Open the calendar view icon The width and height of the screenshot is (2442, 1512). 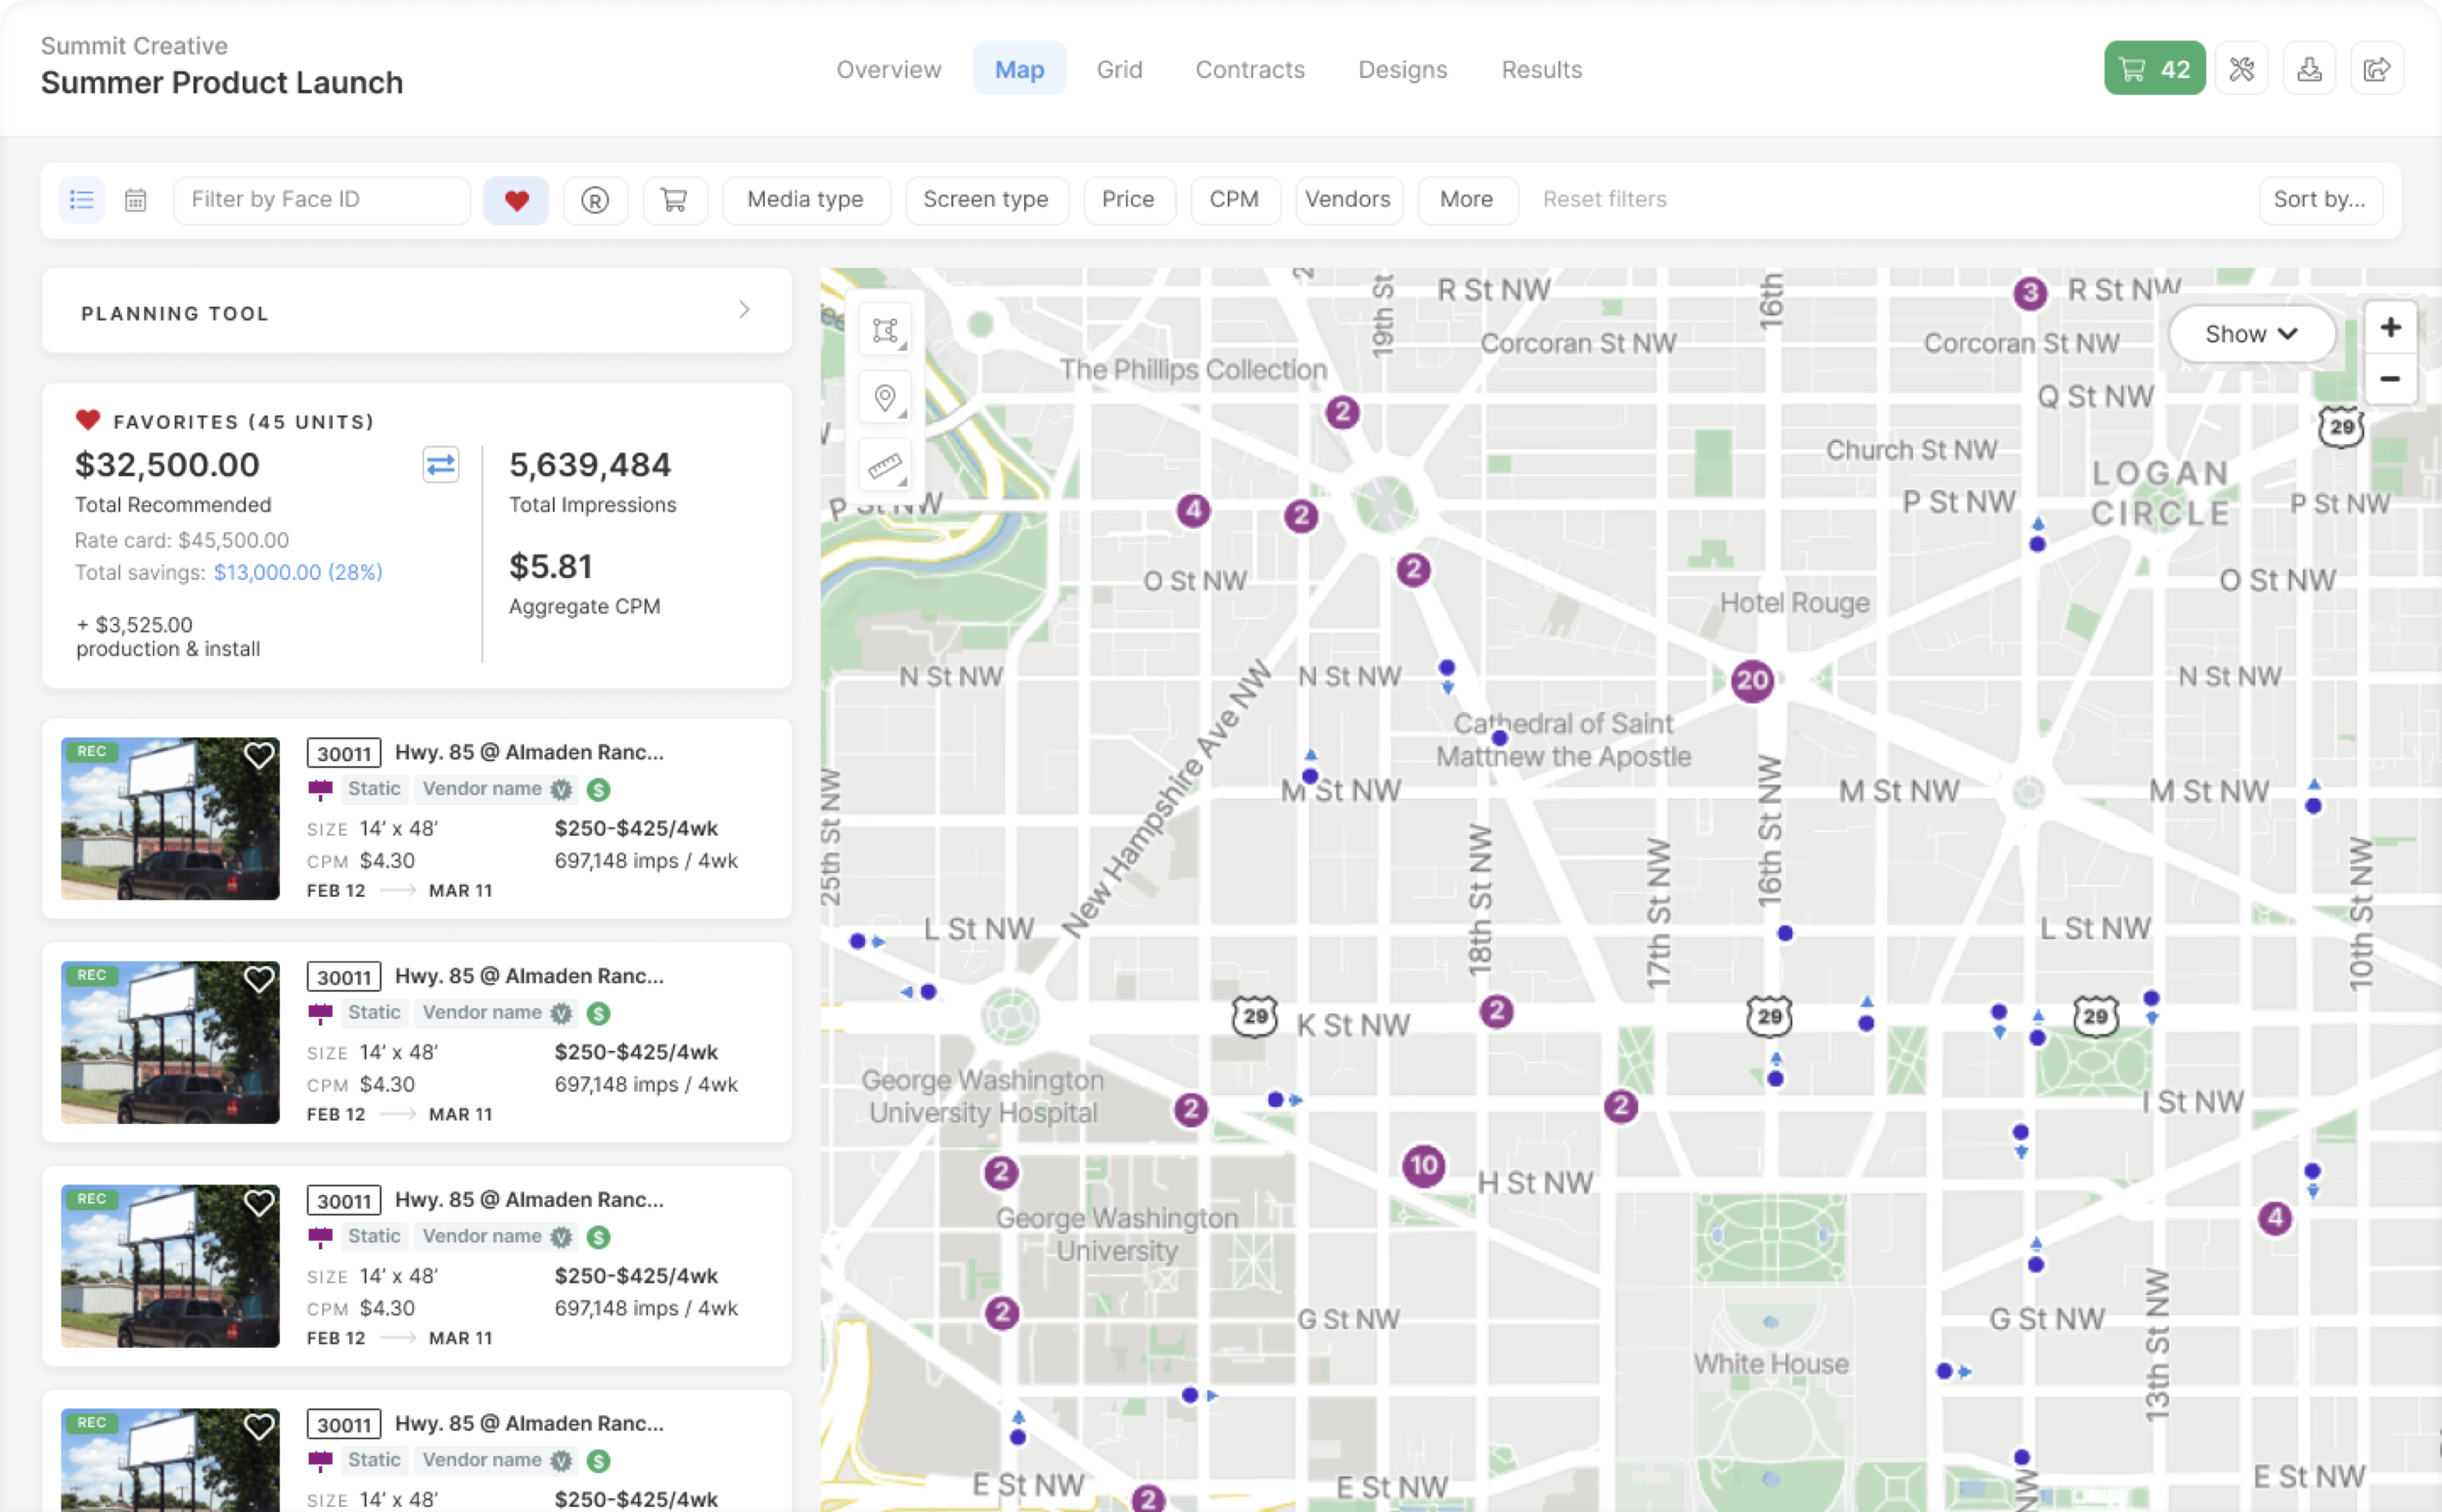(136, 200)
